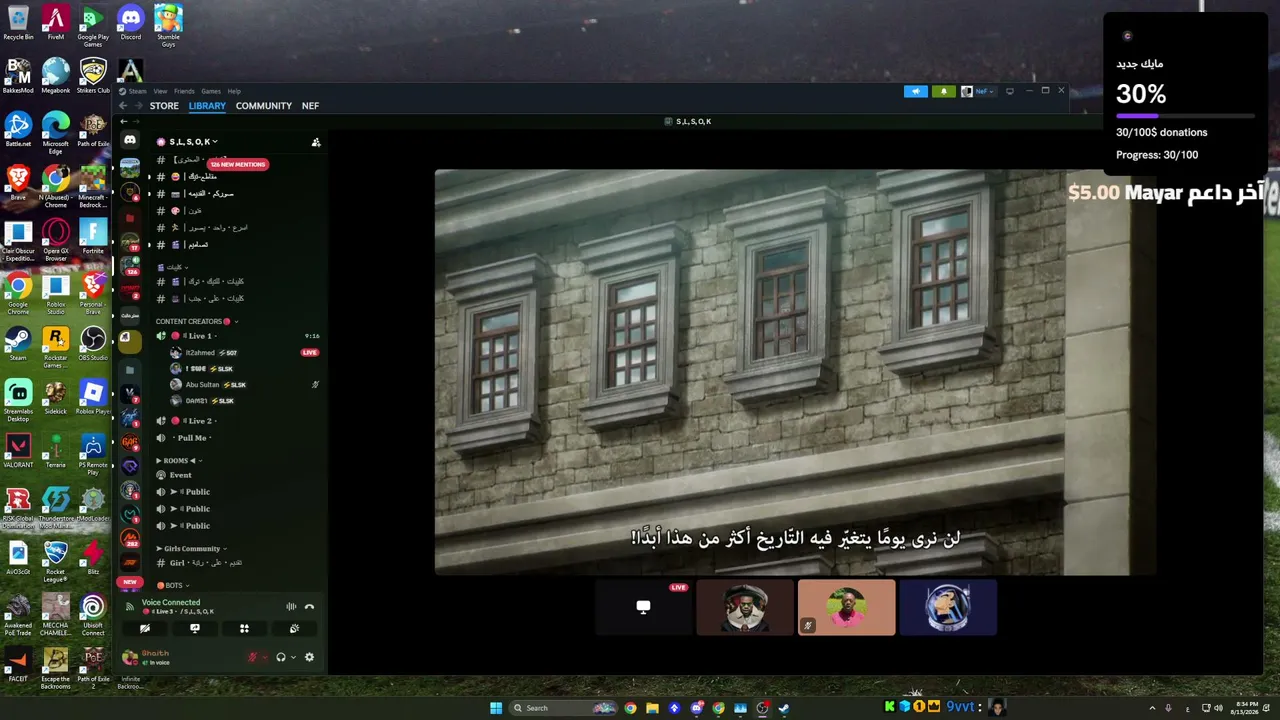Select the Streamlabs Desktop icon
Viewport: 1280px width, 720px height.
click(18, 400)
